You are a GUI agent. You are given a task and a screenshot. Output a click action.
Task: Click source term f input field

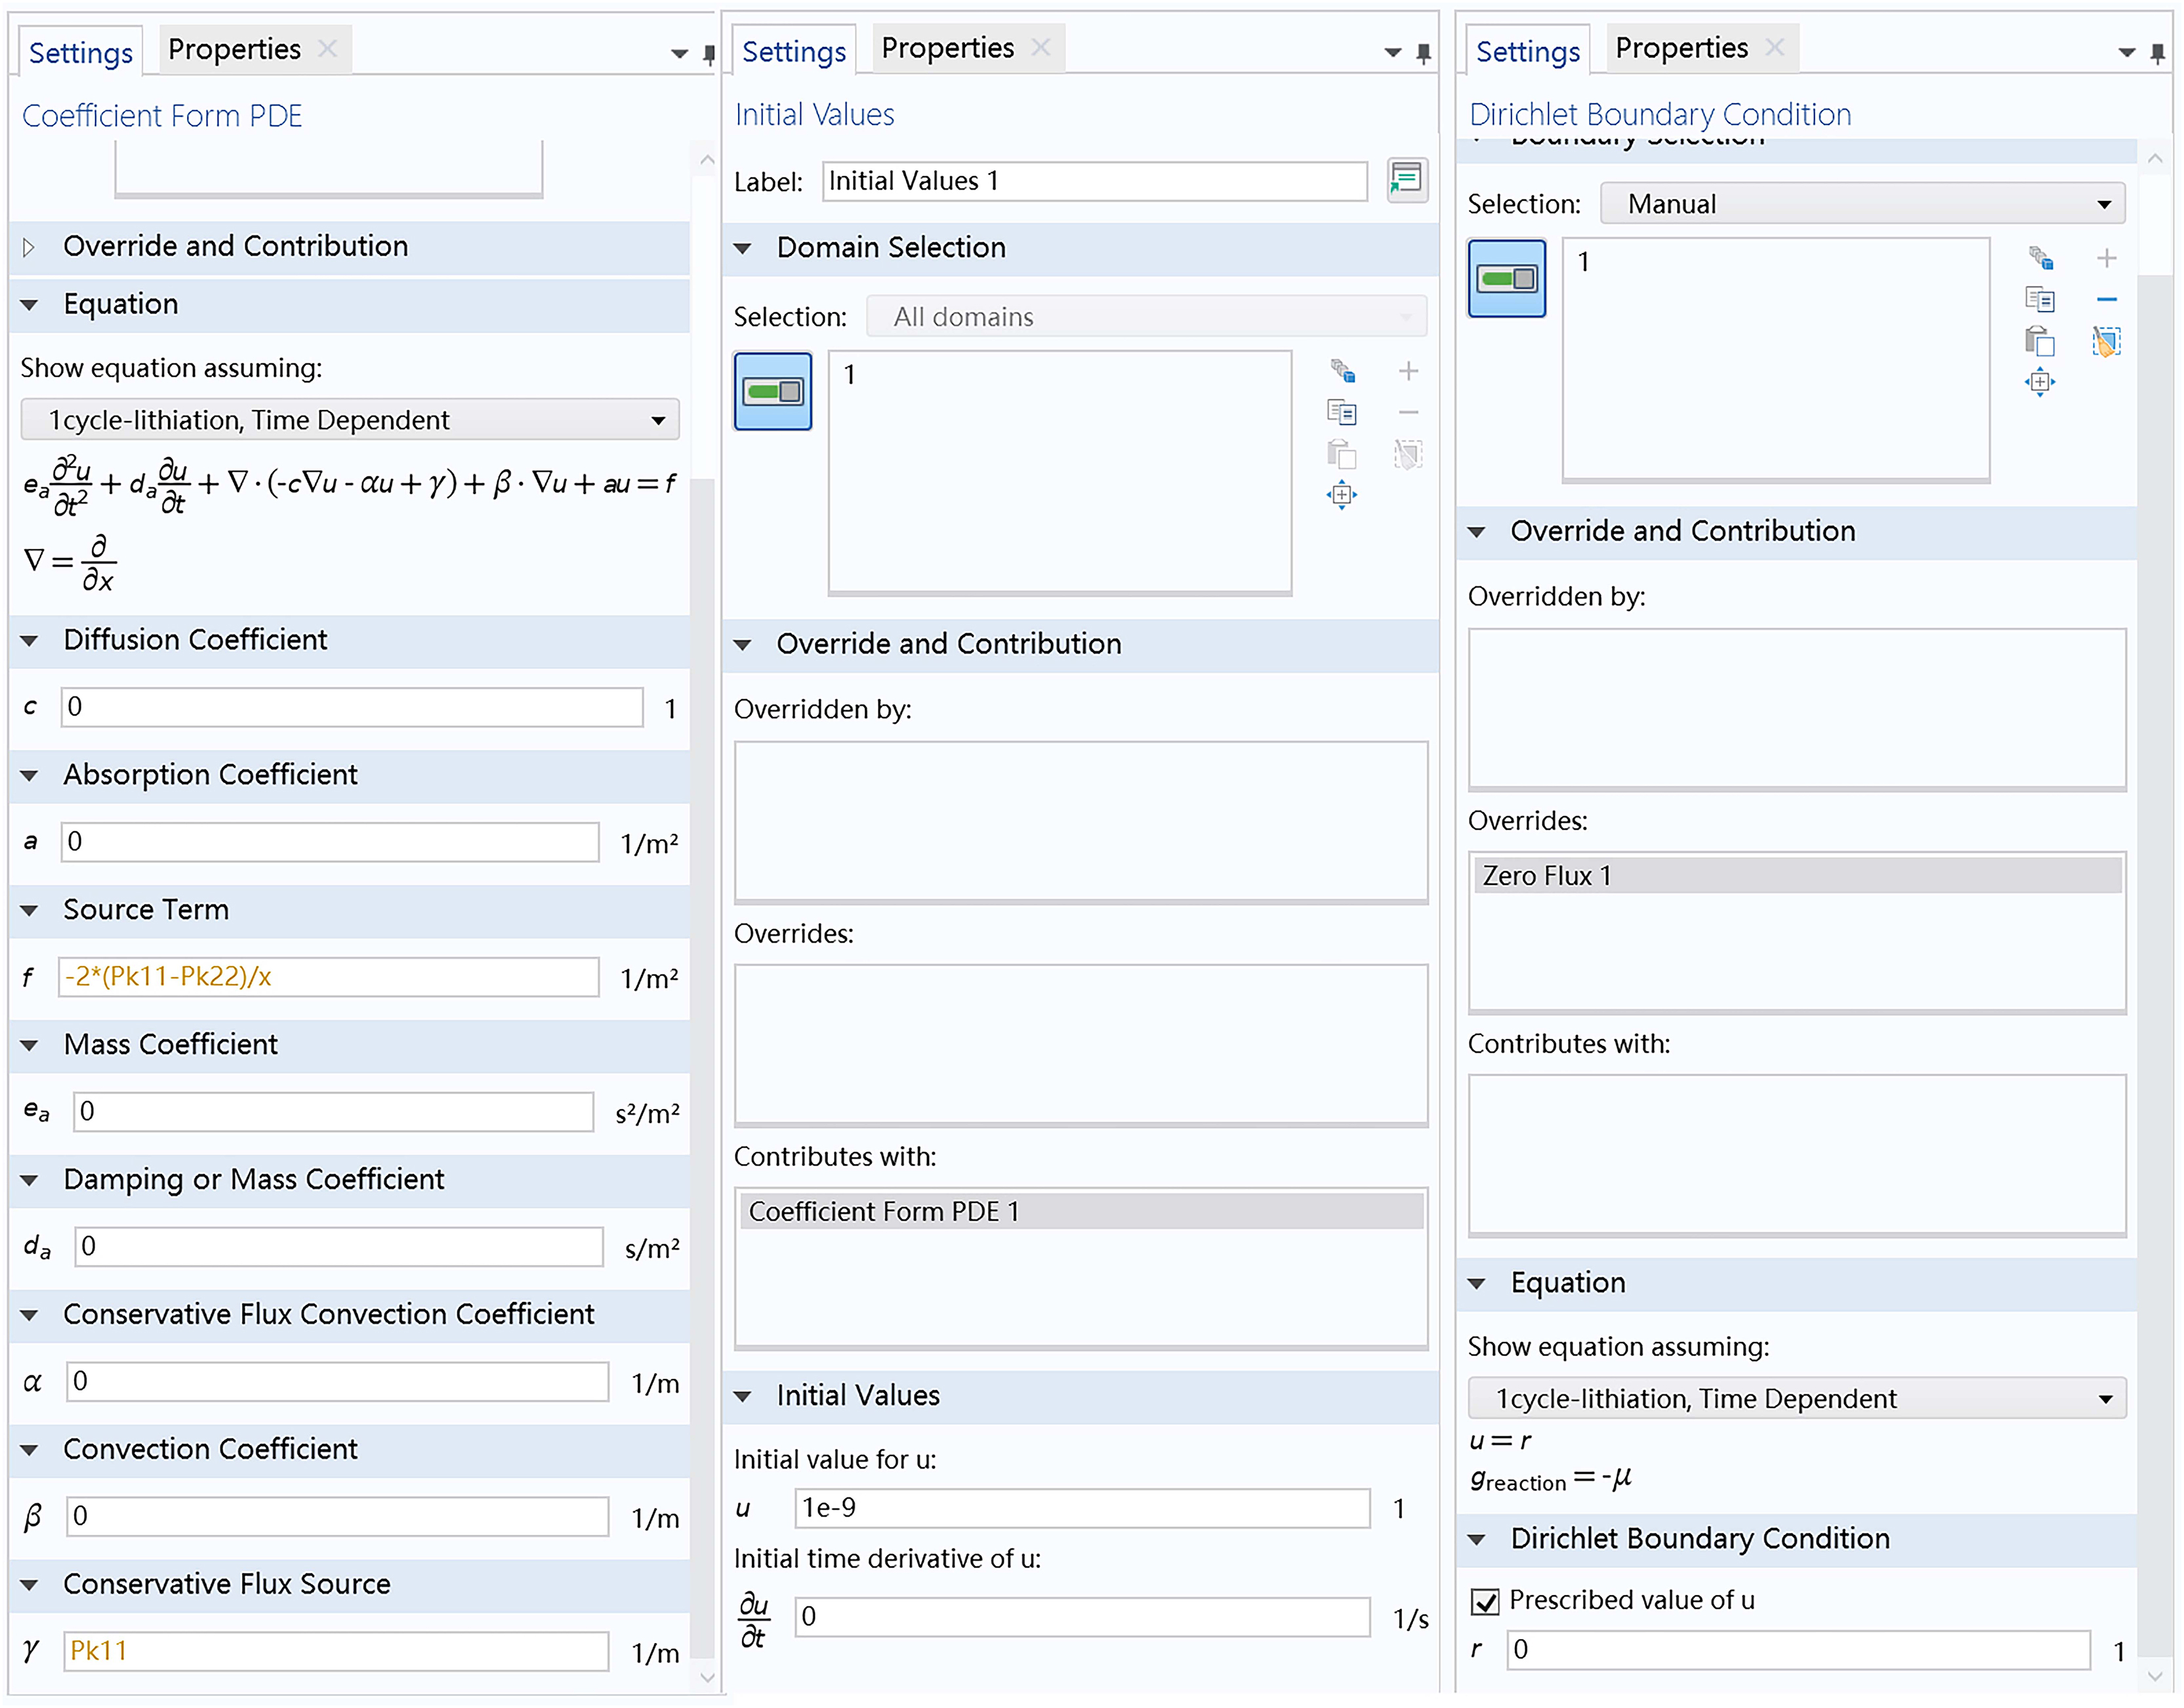click(329, 977)
